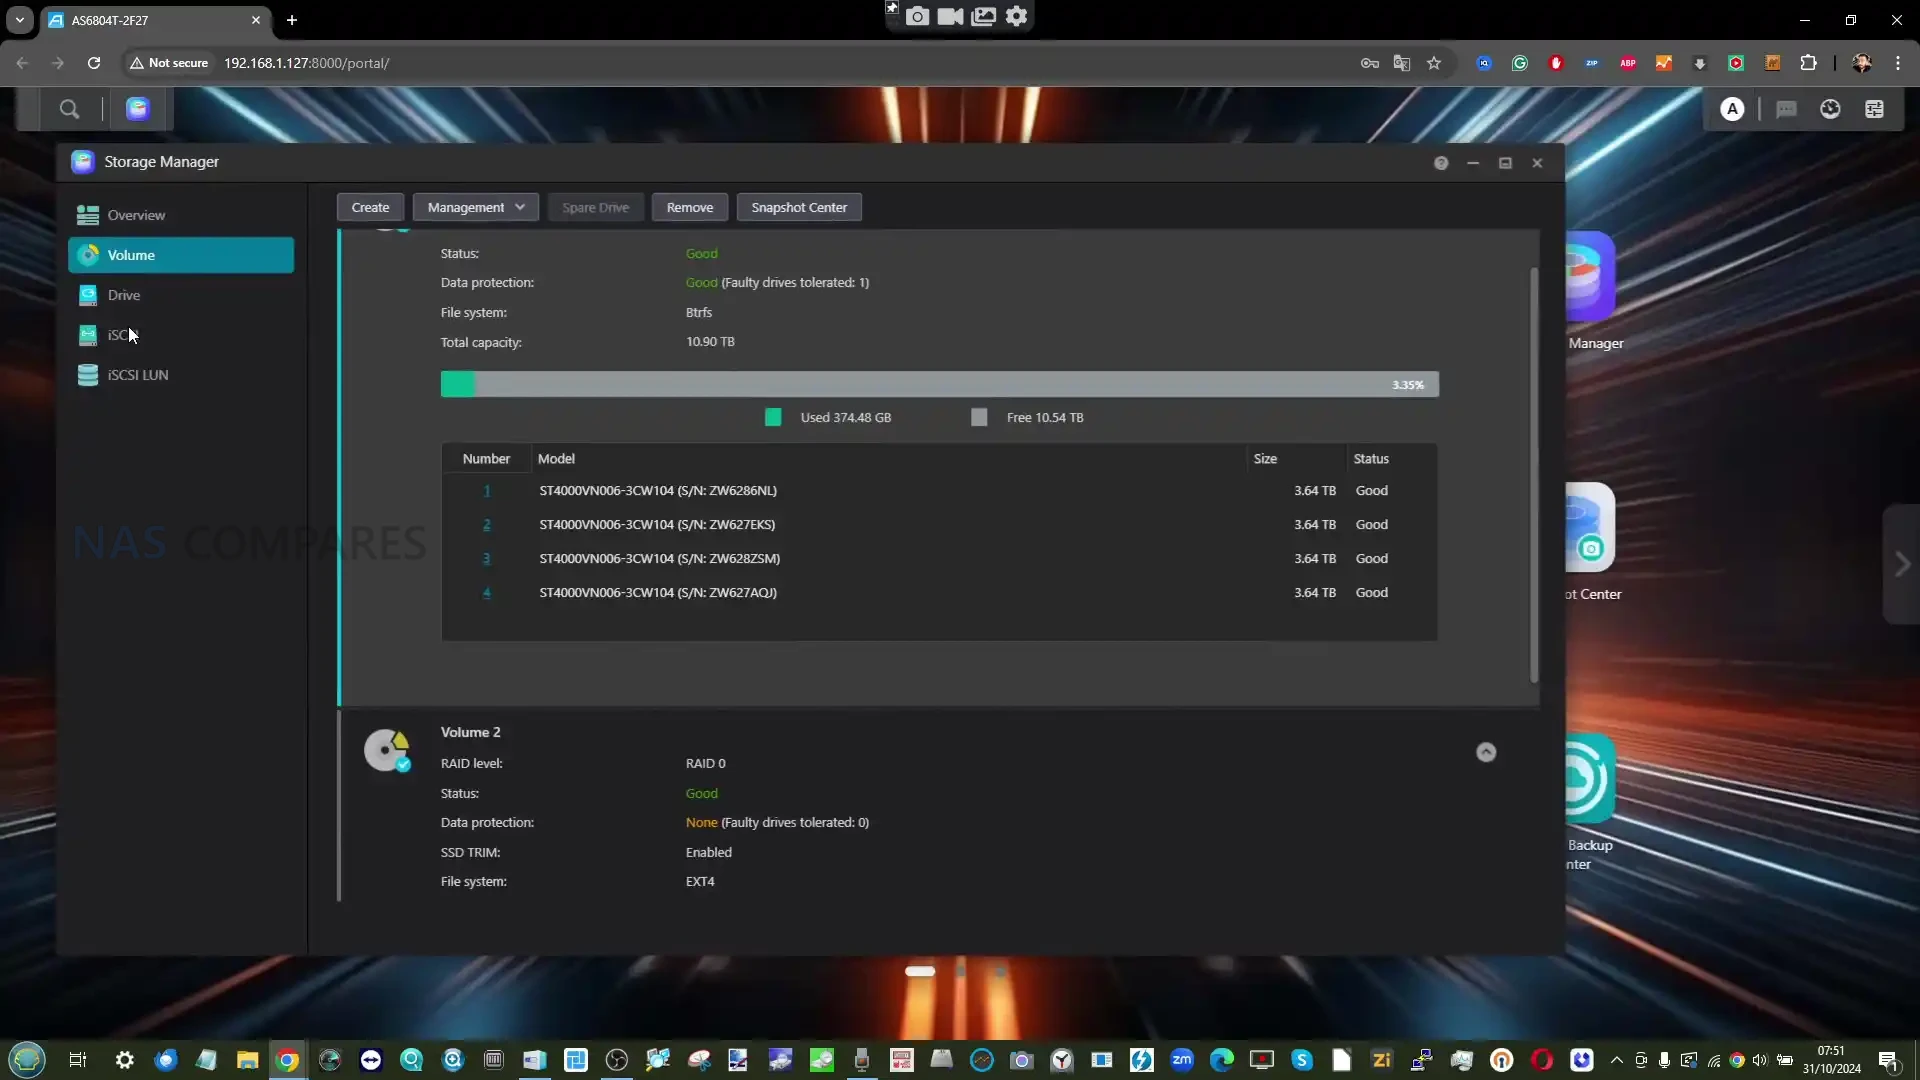
Task: Open the Overview section in sidebar
Action: coord(136,215)
